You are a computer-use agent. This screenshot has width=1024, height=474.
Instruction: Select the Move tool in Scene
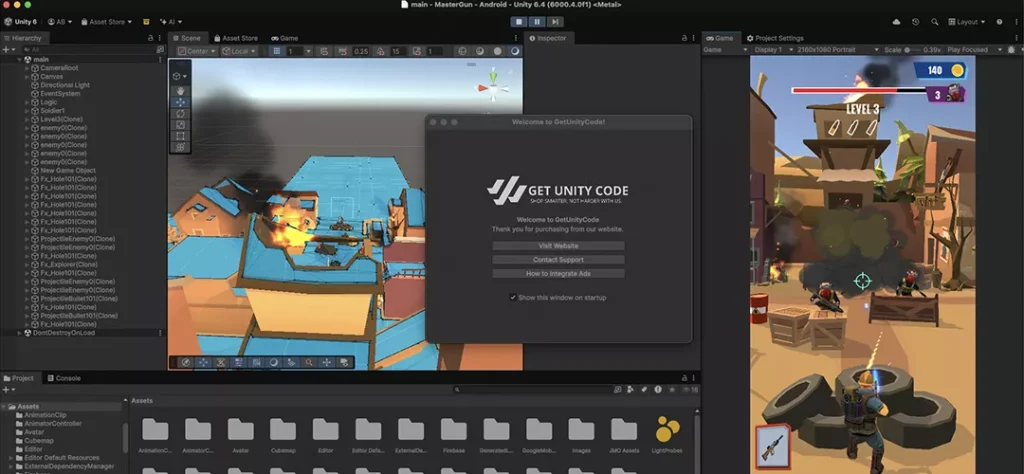180,102
